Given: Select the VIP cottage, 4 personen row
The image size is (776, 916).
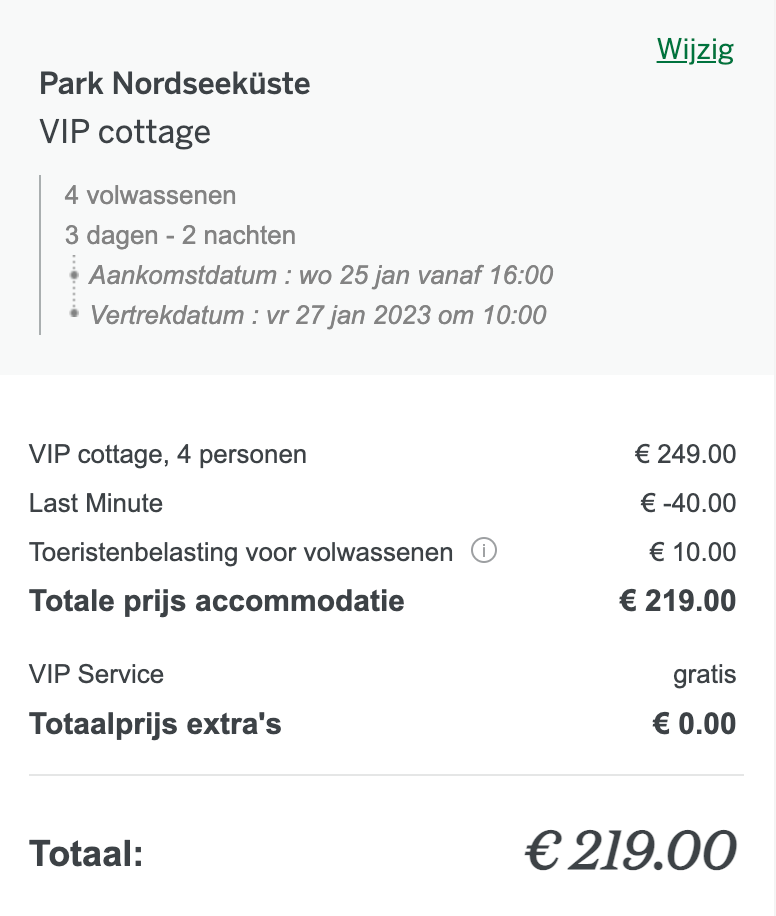Looking at the screenshot, I should point(383,454).
